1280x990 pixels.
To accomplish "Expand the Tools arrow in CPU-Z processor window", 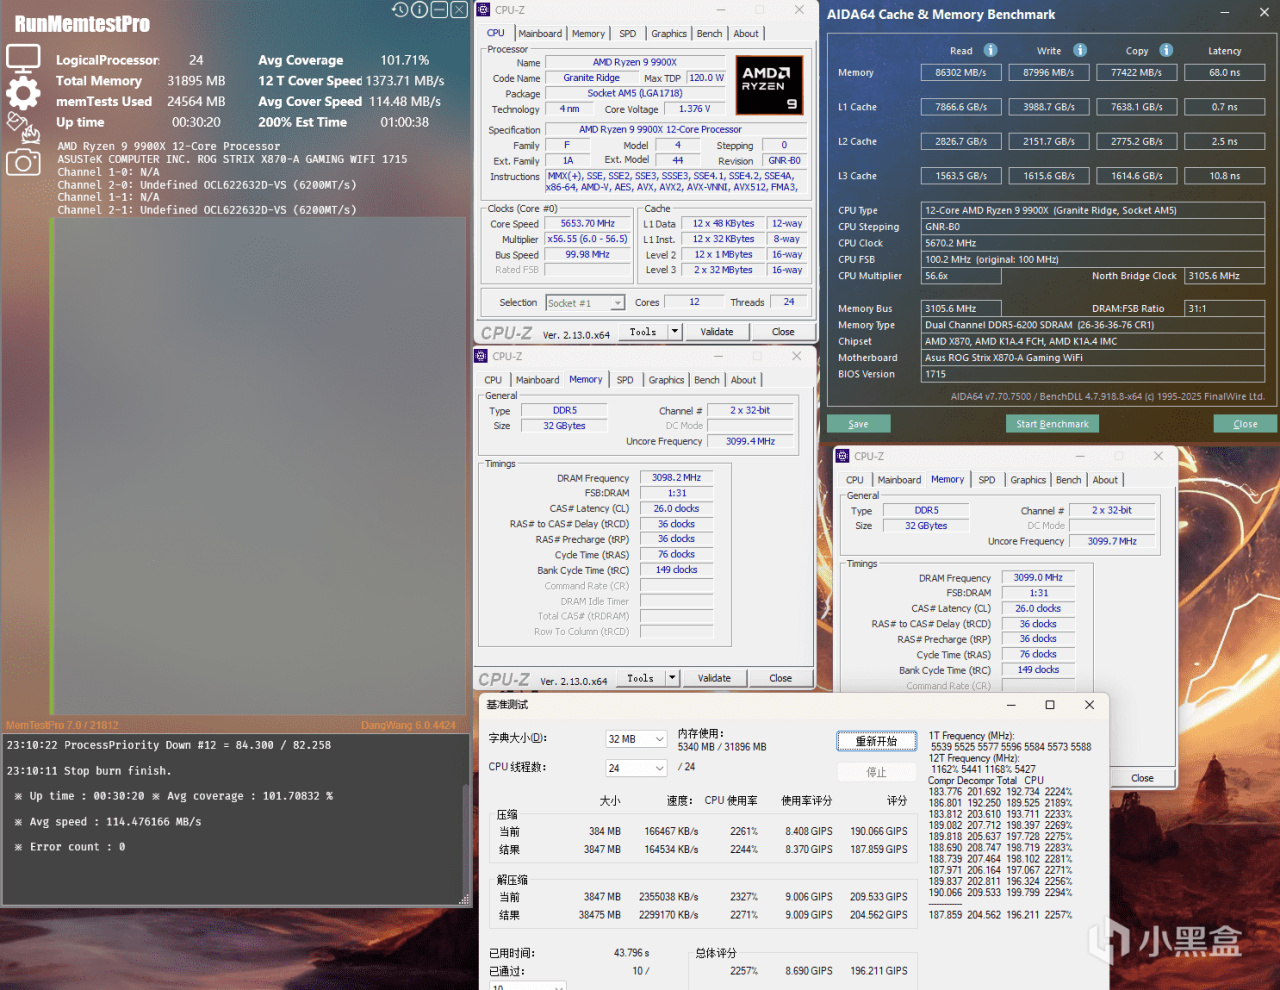I will 675,332.
